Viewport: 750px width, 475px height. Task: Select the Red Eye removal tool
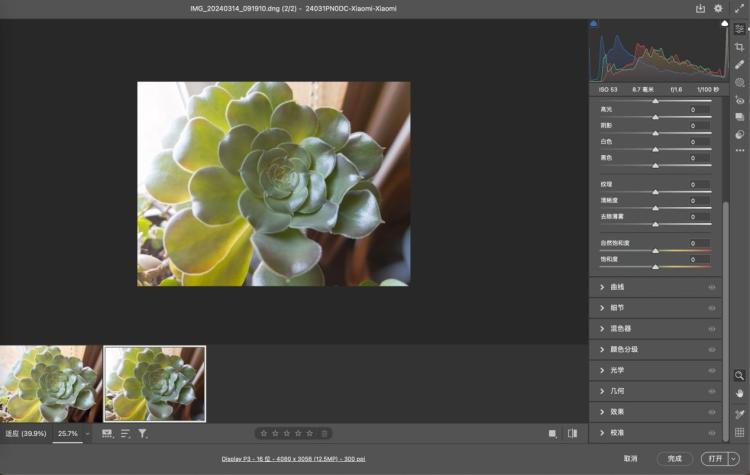click(x=739, y=100)
